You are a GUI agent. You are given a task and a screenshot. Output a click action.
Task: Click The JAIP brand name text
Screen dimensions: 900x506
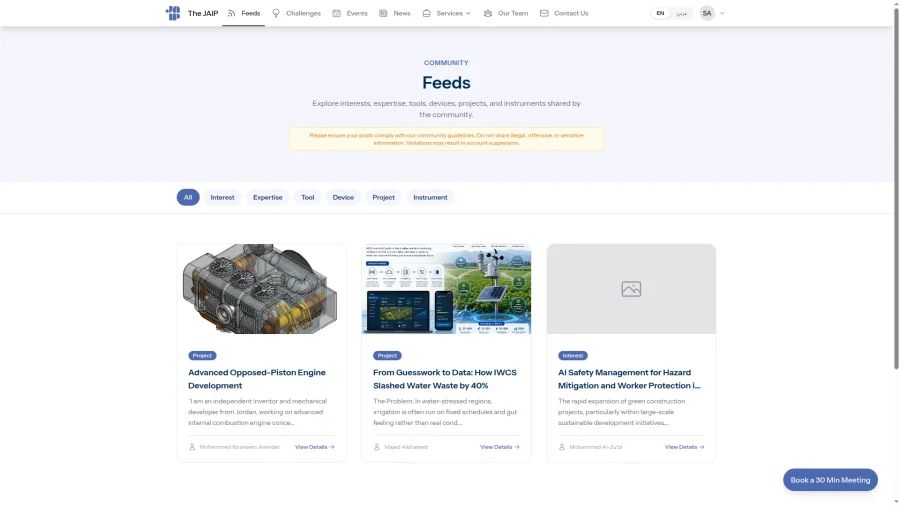[x=203, y=13]
